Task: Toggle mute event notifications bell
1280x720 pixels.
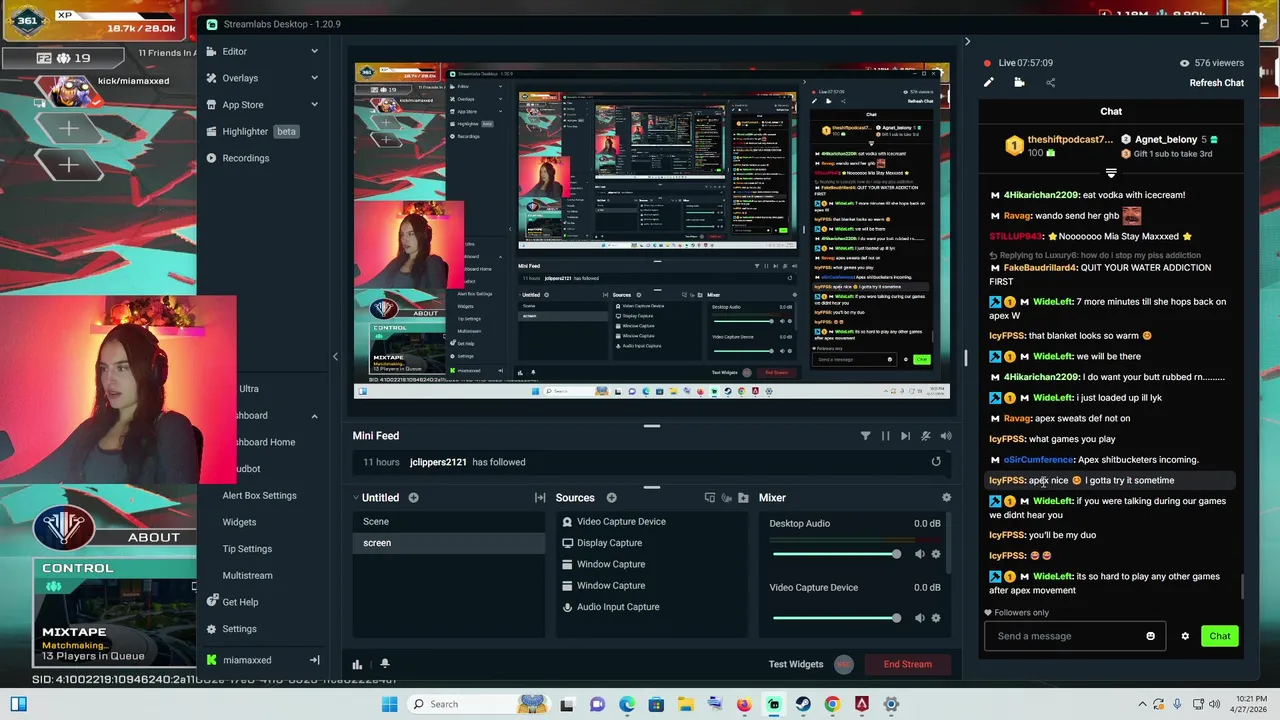Action: (926, 436)
